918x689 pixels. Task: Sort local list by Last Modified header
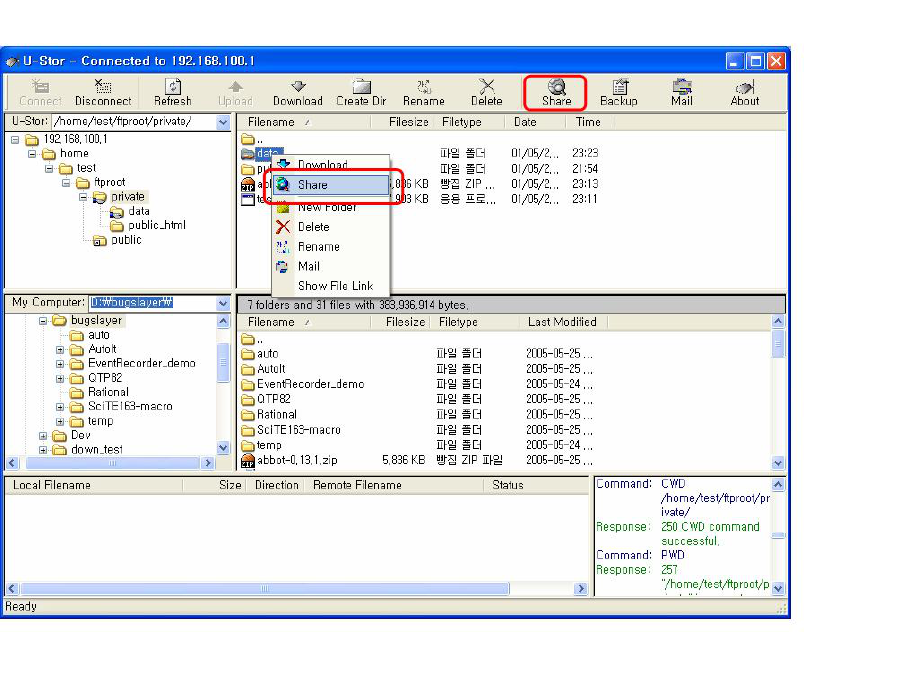pos(562,323)
